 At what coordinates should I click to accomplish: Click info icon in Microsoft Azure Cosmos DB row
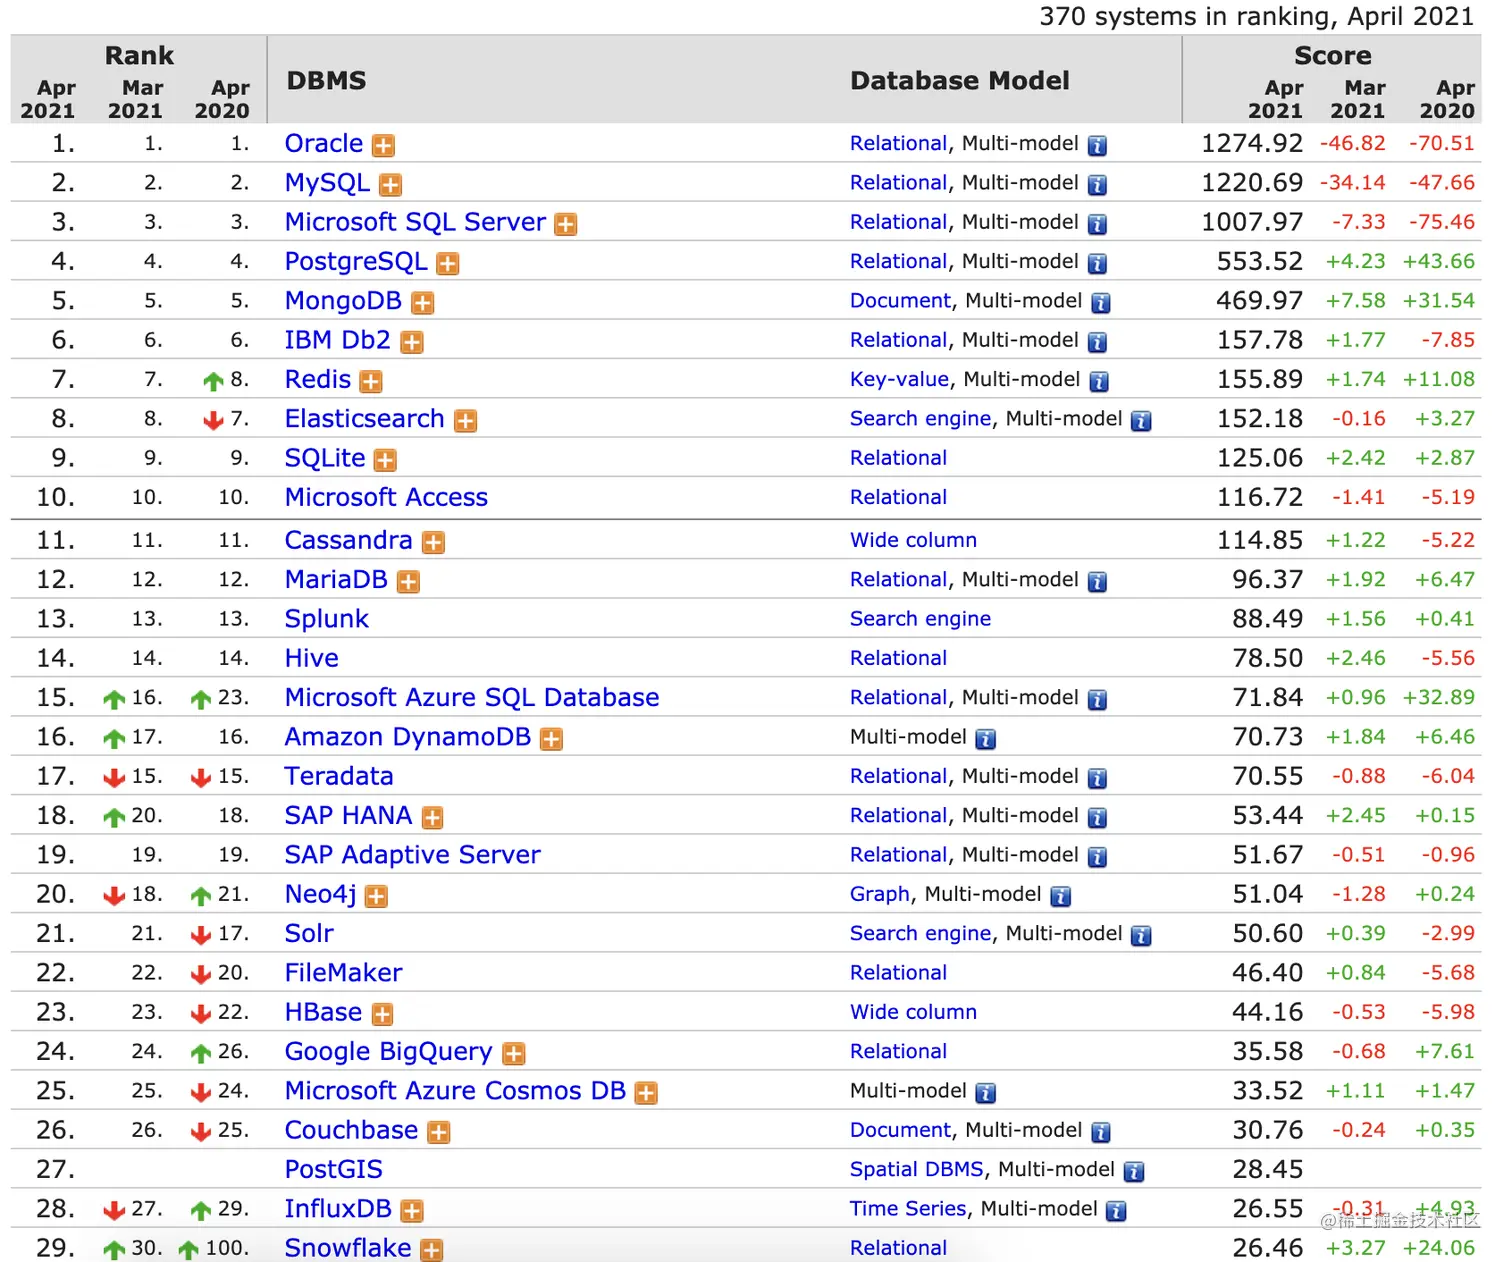pos(985,1093)
